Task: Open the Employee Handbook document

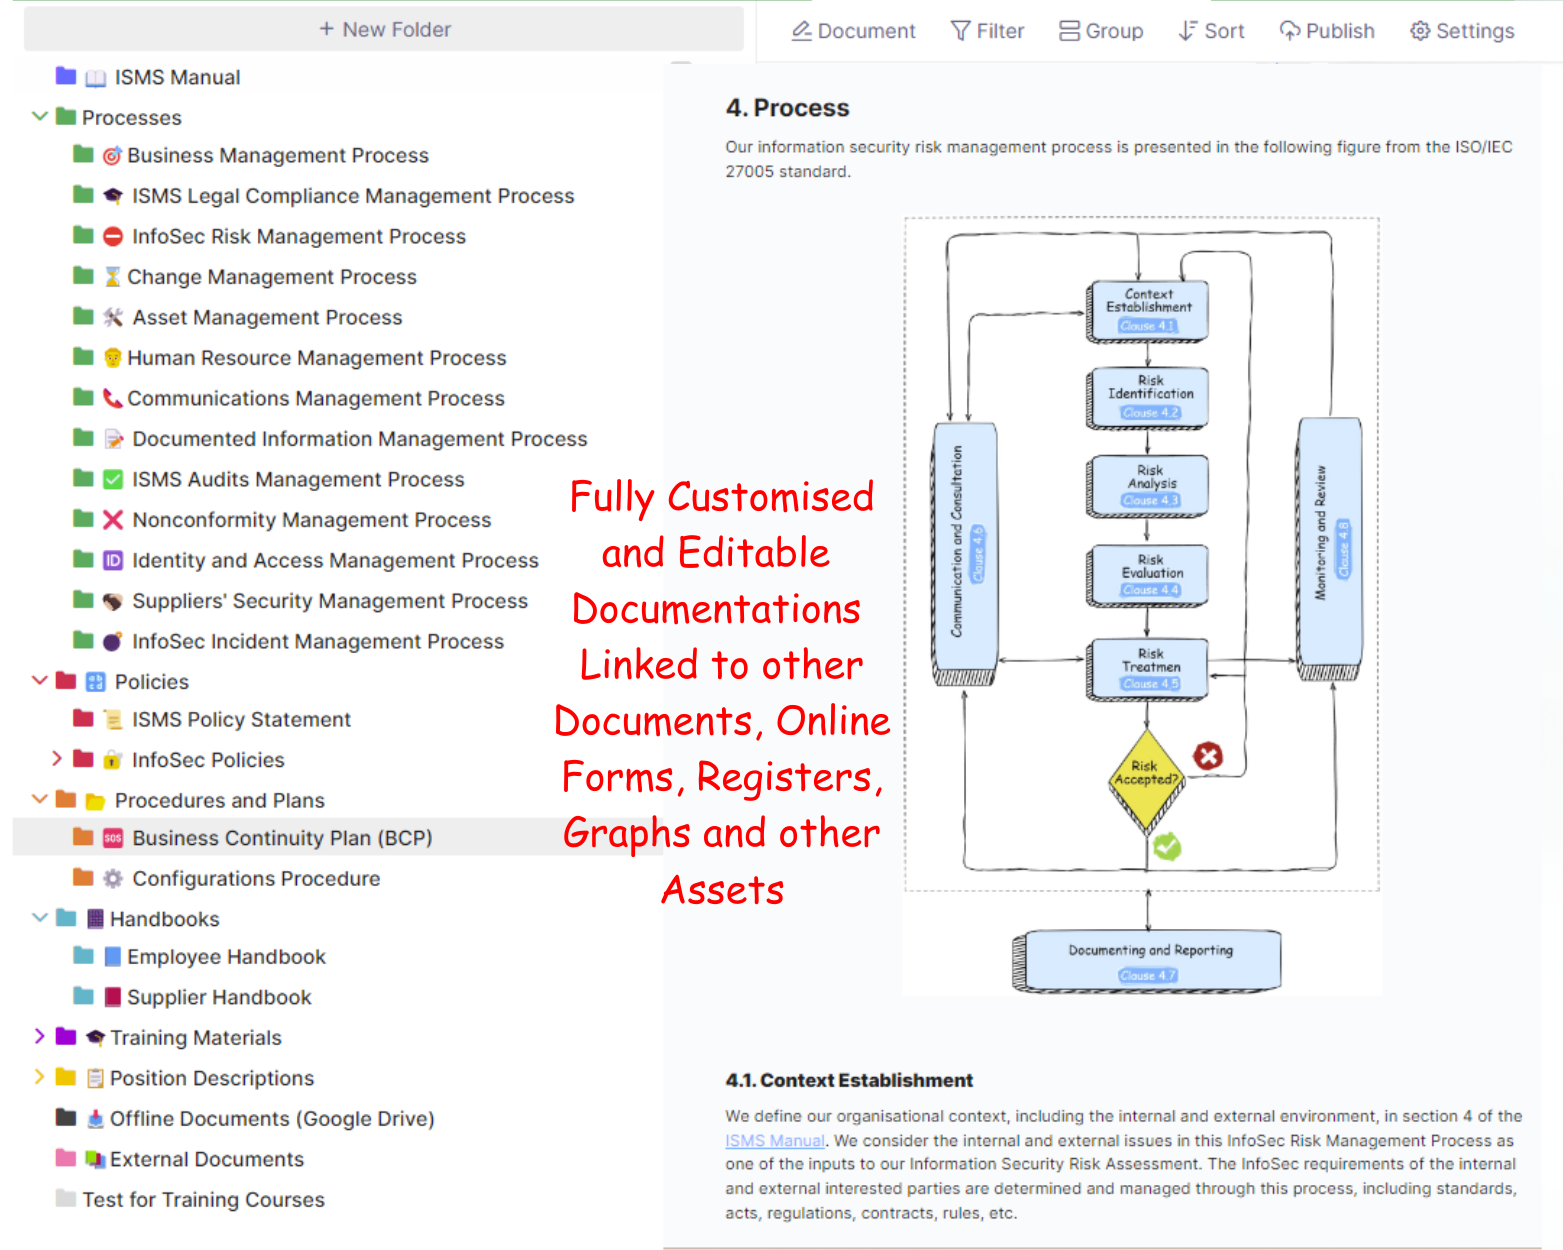Action: 226,957
